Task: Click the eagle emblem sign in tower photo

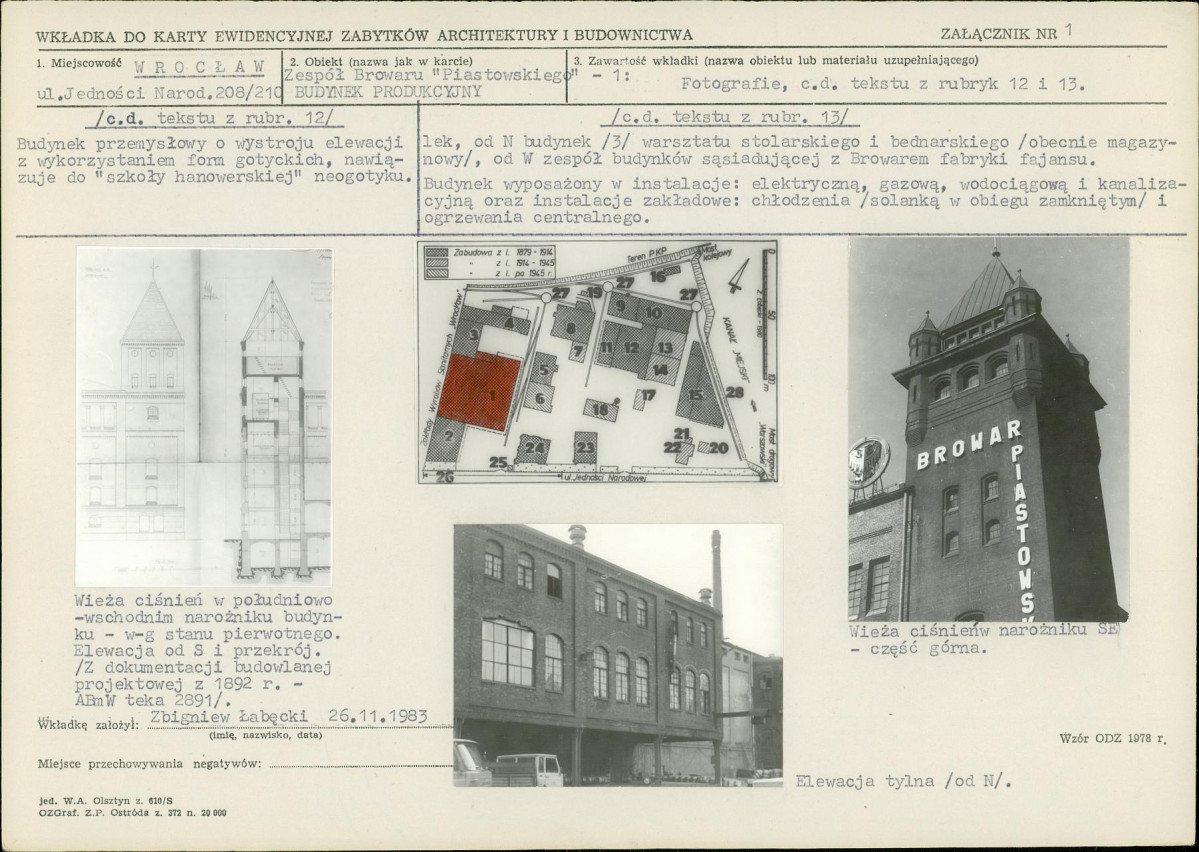Action: 869,461
